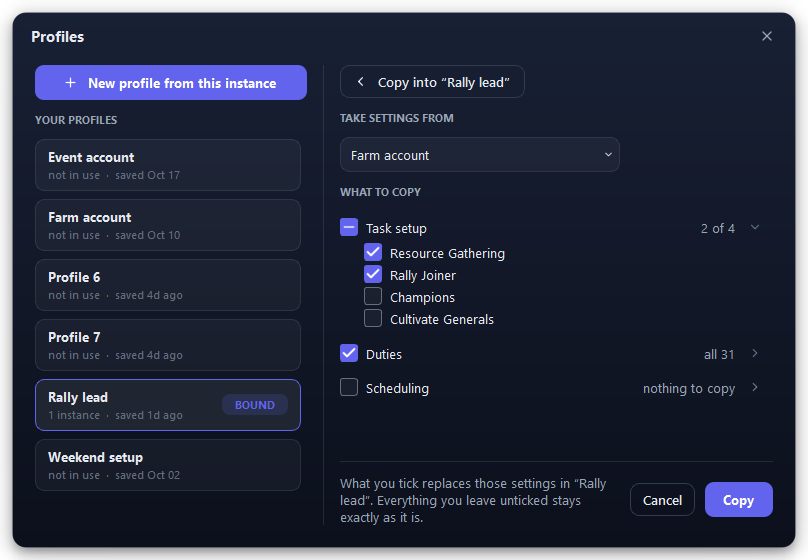Click the Resource Gathering label
Screen dimensions: 808x560
click(x=447, y=253)
